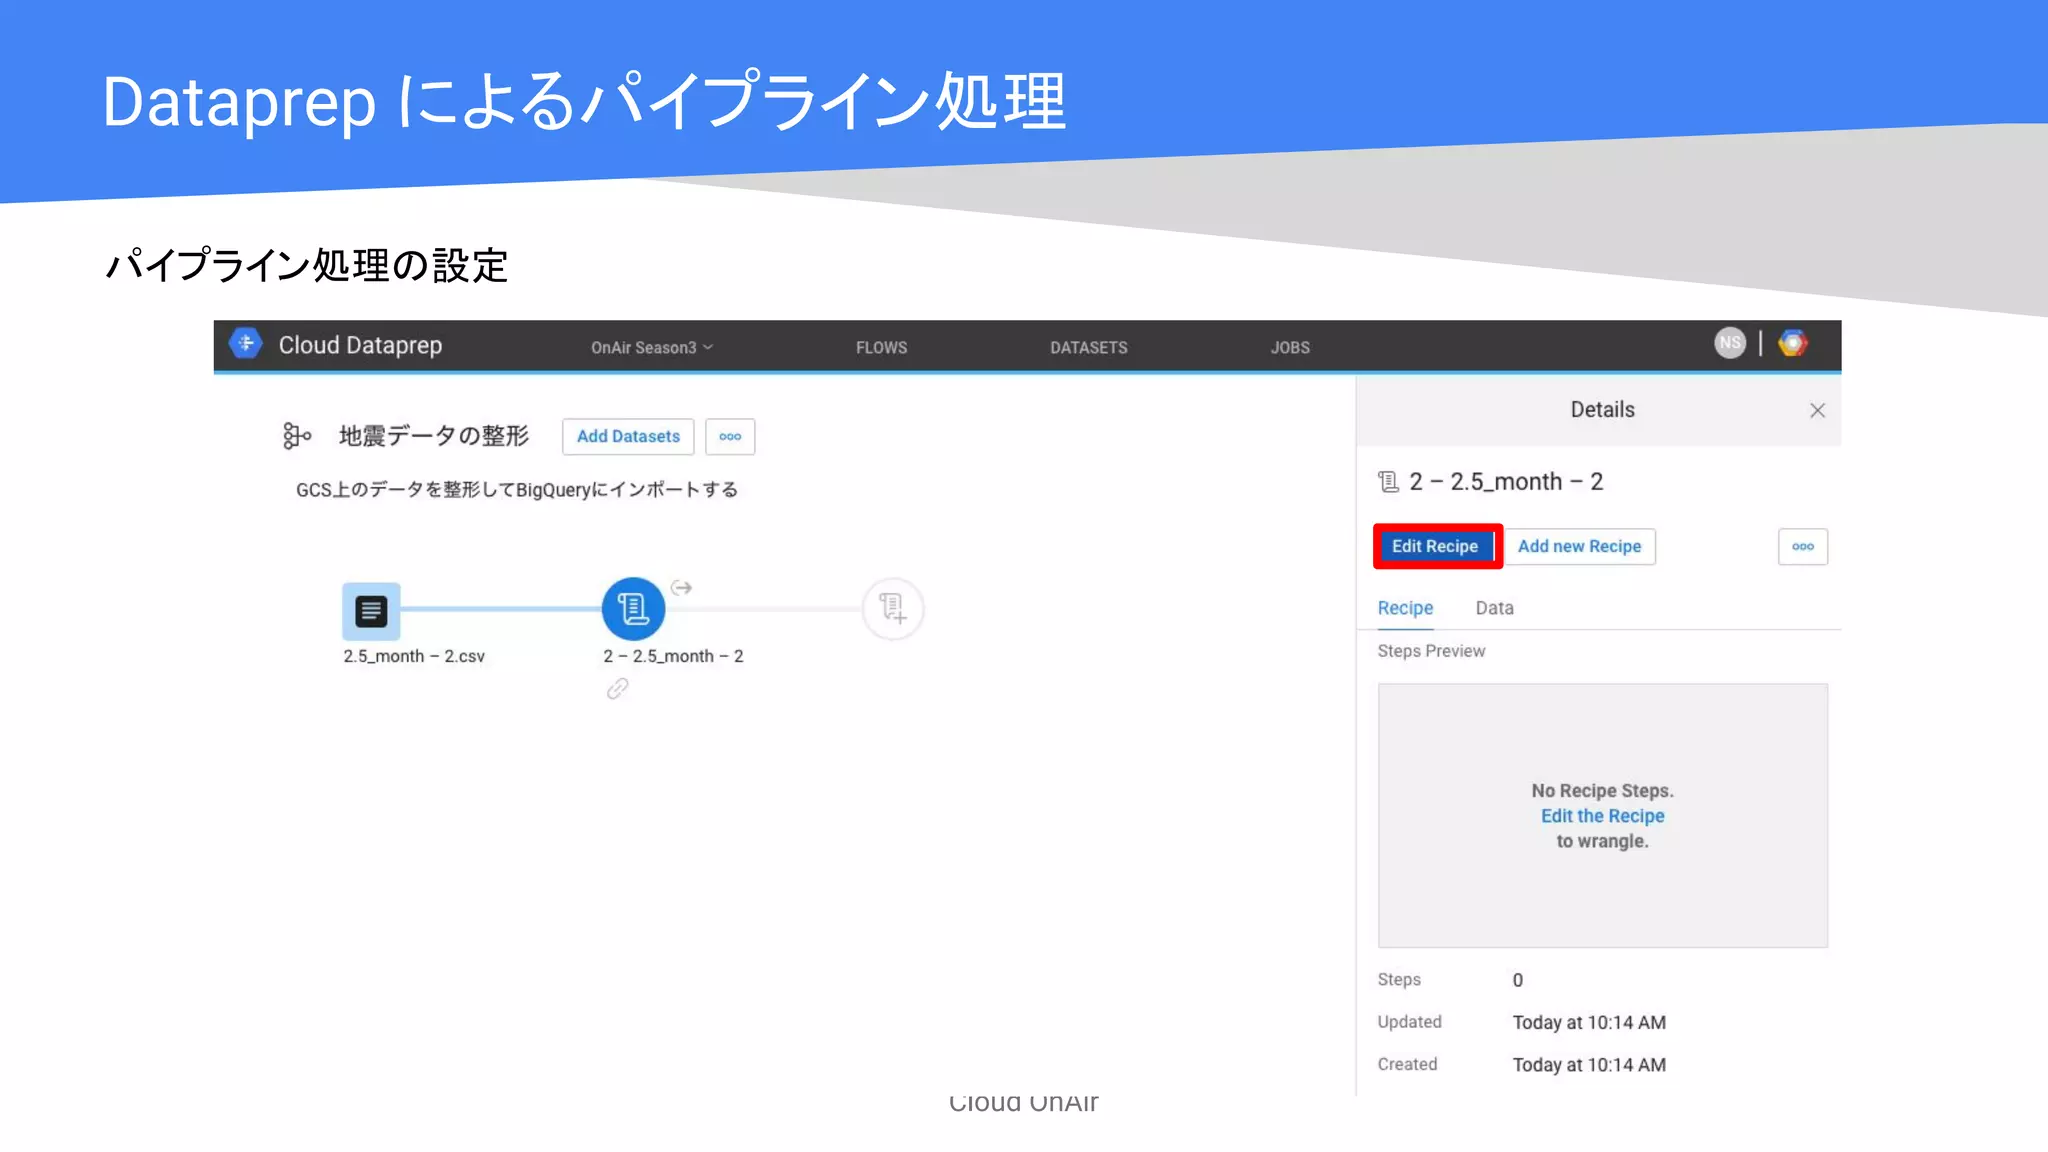The width and height of the screenshot is (2048, 1152).
Task: Switch to the Data tab
Action: point(1494,608)
